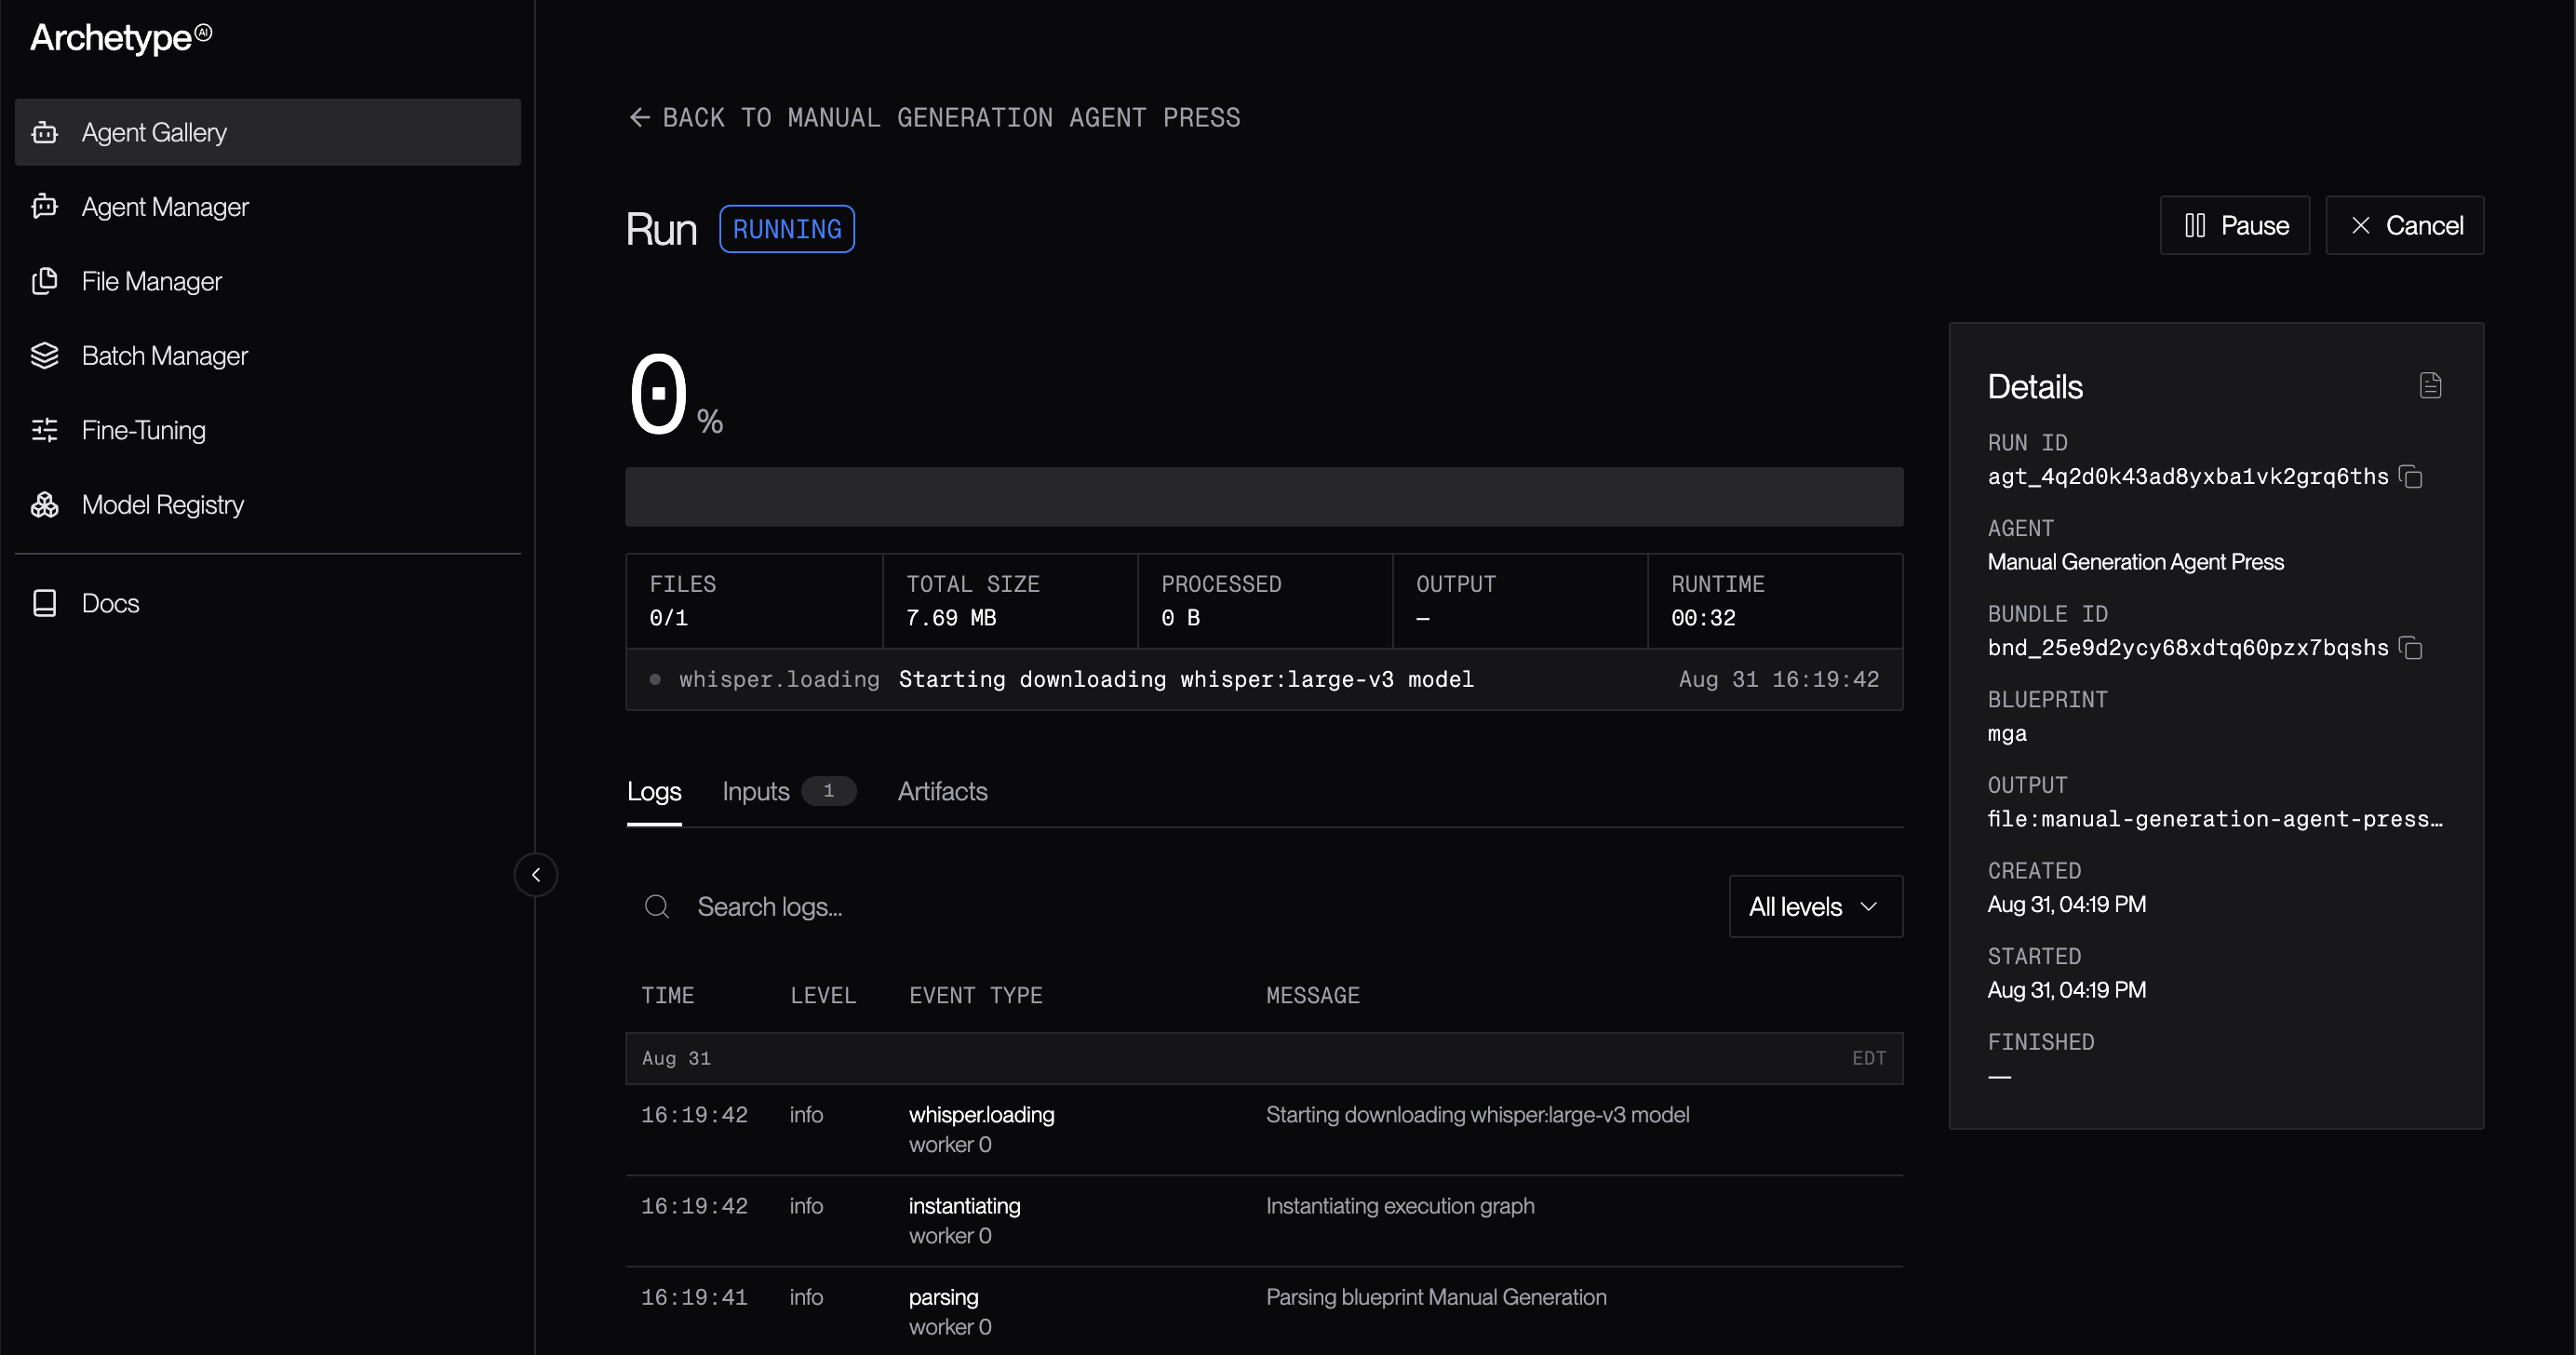The height and width of the screenshot is (1355, 2576).
Task: Click the Fine-Tuning sliders icon
Action: click(45, 430)
